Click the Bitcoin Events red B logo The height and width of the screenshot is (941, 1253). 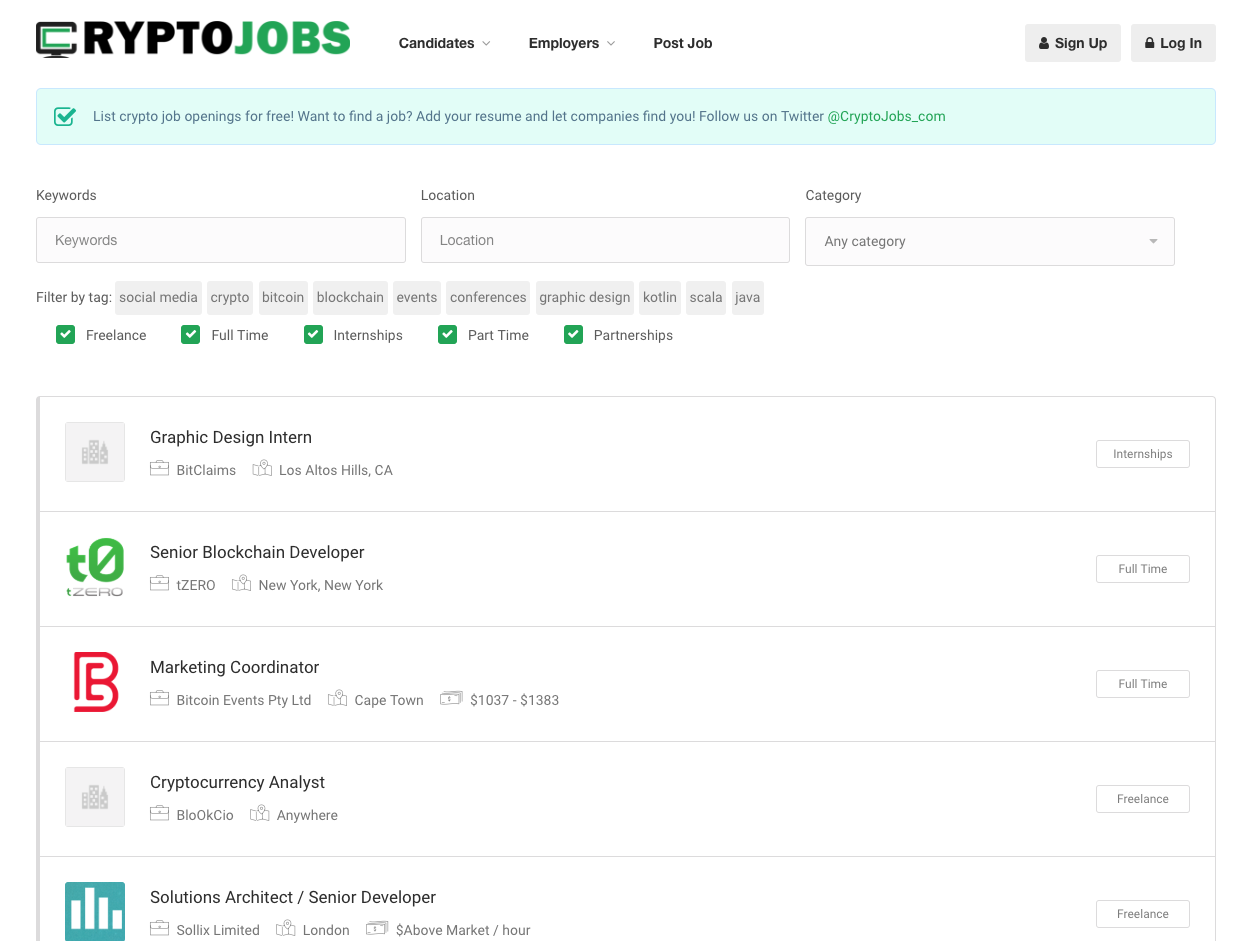click(95, 681)
